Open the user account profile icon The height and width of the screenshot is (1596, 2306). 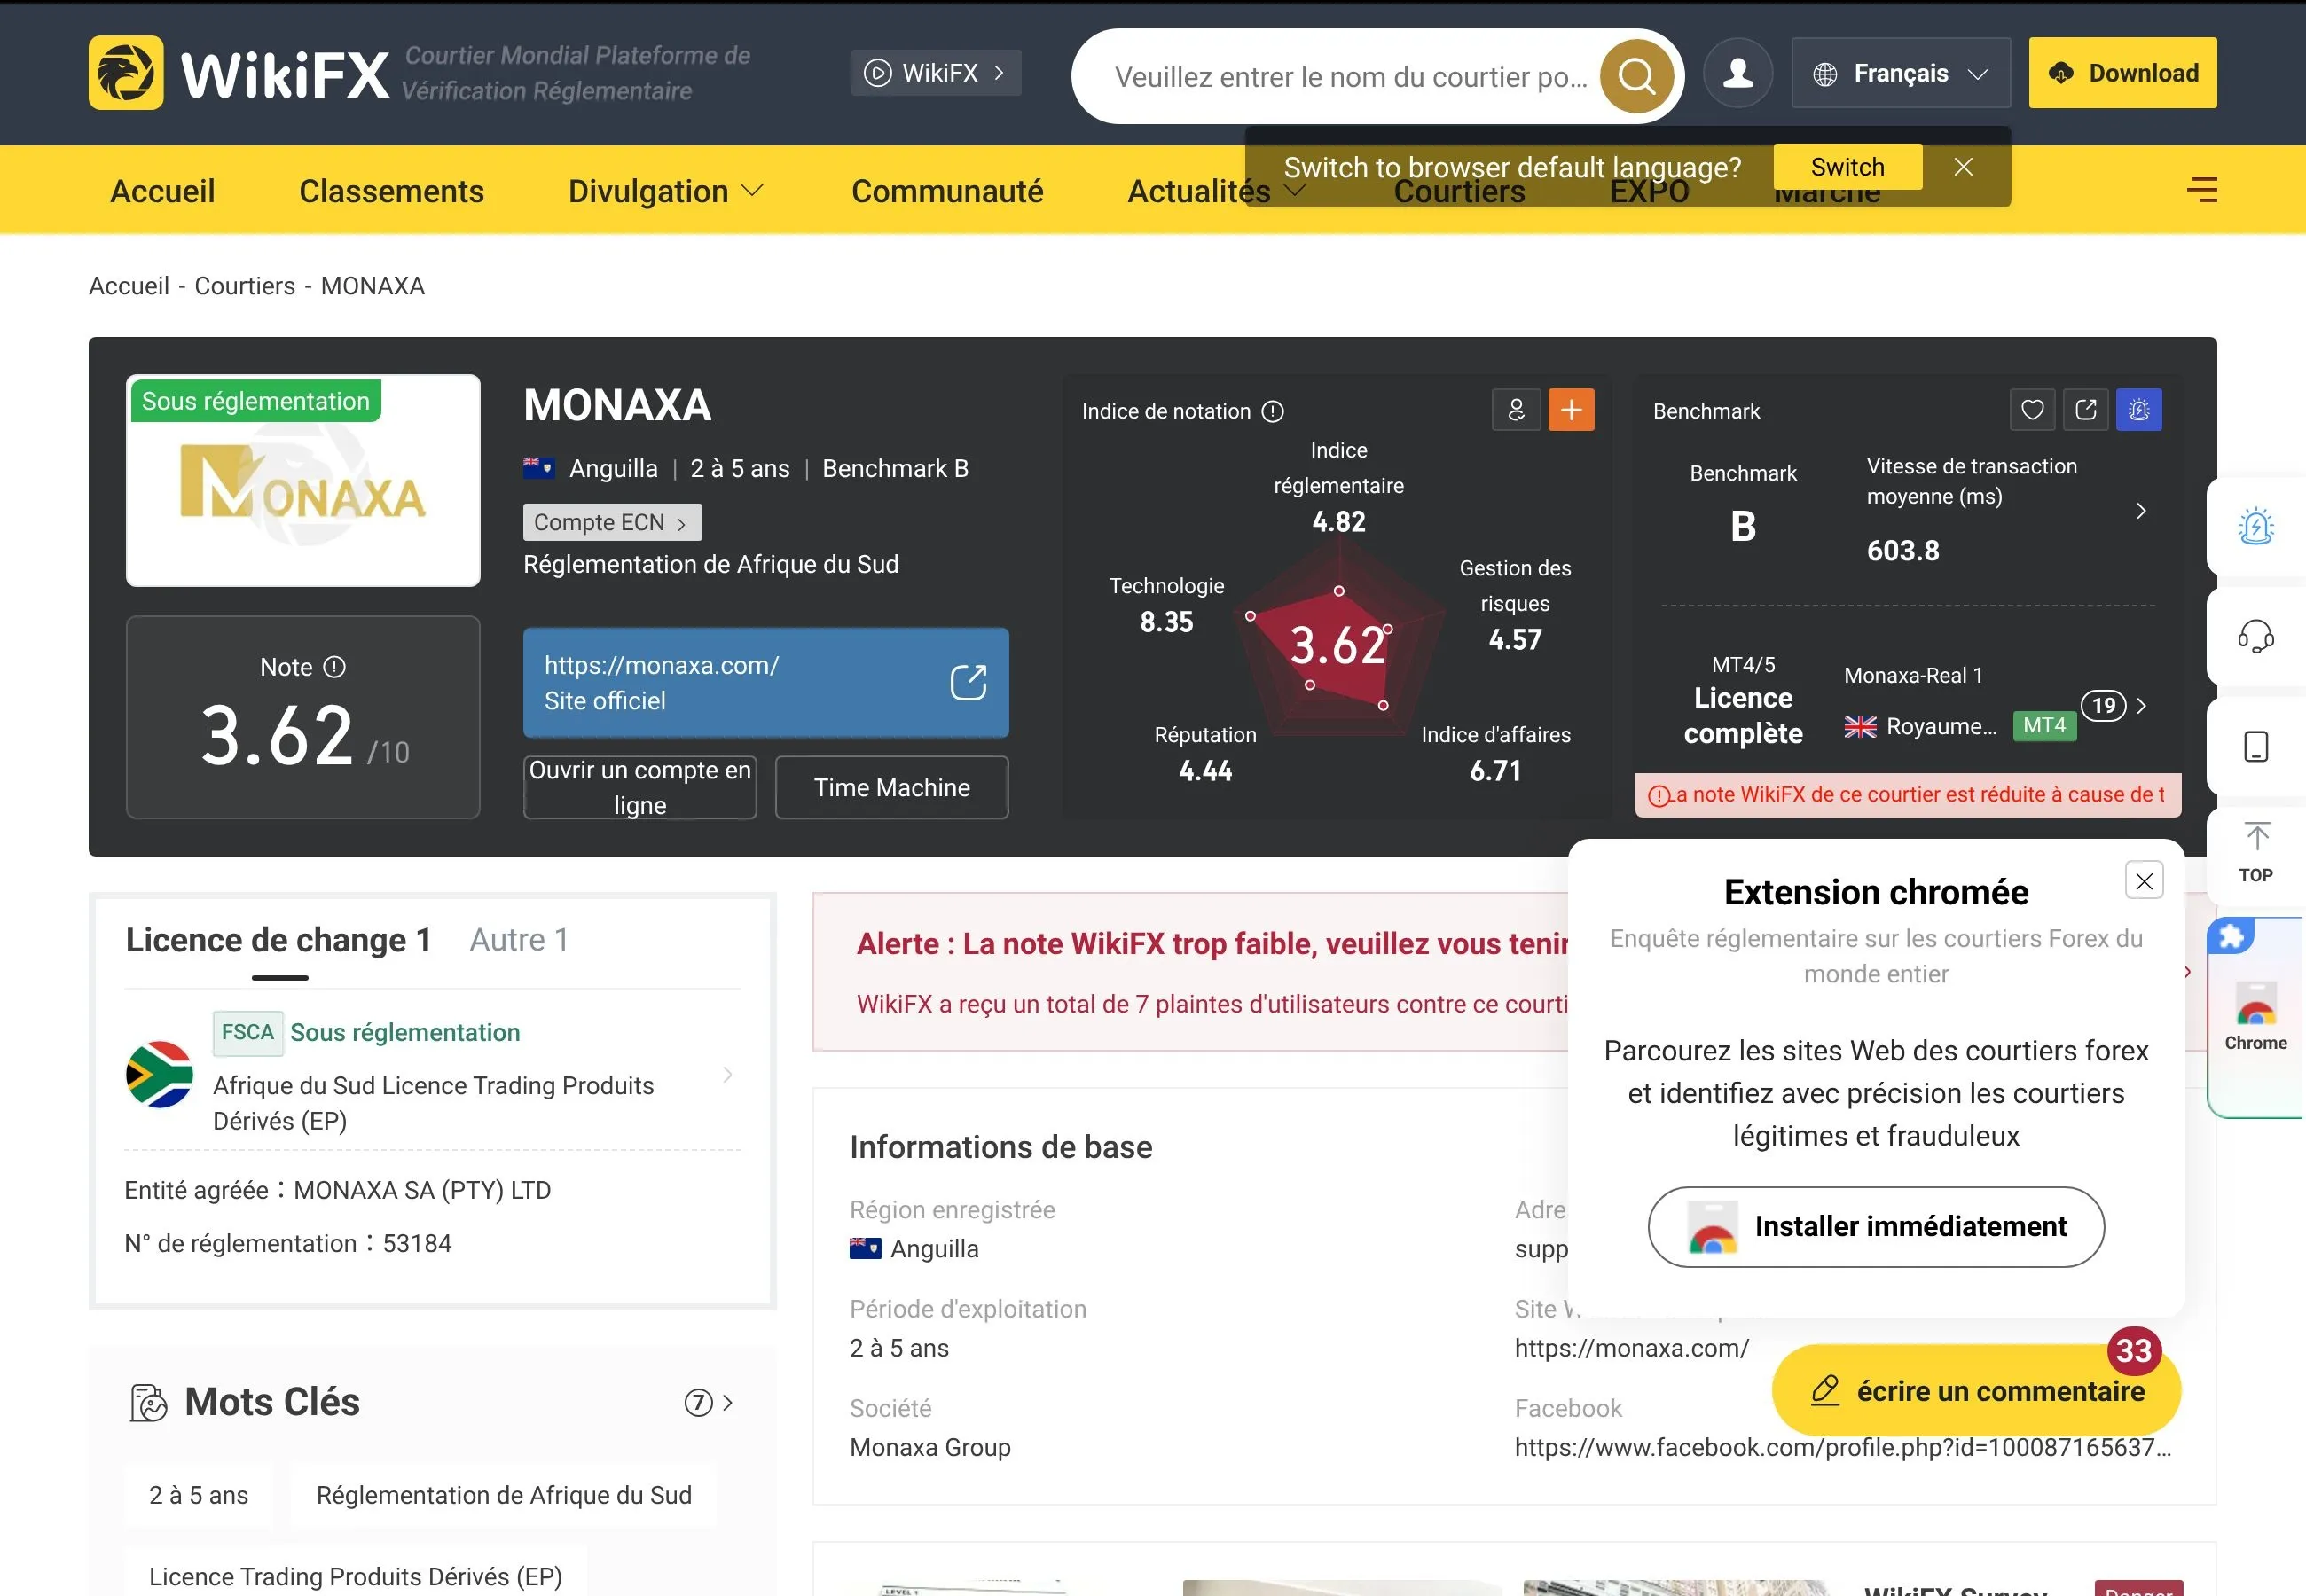(1738, 73)
